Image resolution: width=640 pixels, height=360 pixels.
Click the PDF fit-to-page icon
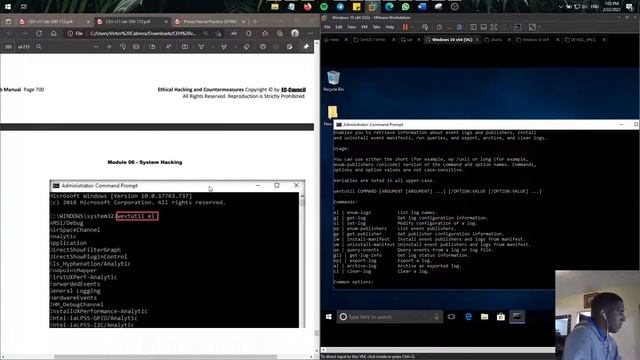[x=136, y=47]
